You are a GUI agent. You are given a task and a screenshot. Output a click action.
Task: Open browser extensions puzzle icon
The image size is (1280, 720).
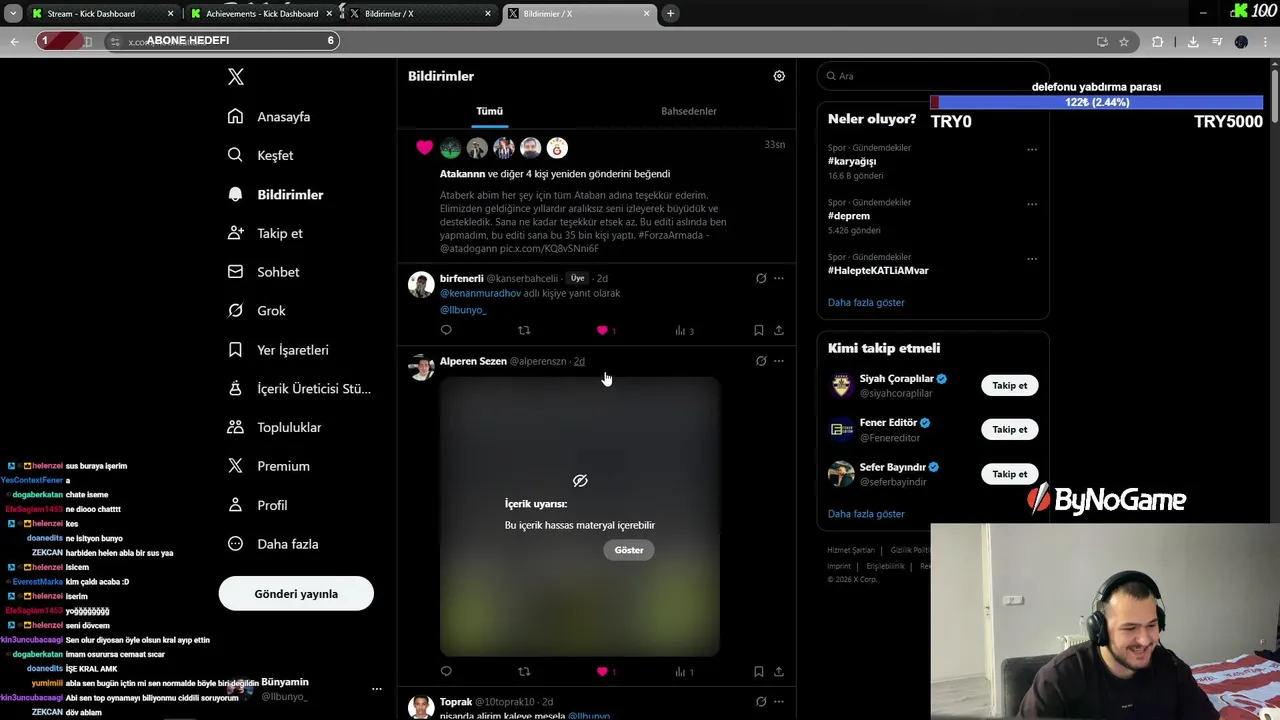coord(1157,42)
